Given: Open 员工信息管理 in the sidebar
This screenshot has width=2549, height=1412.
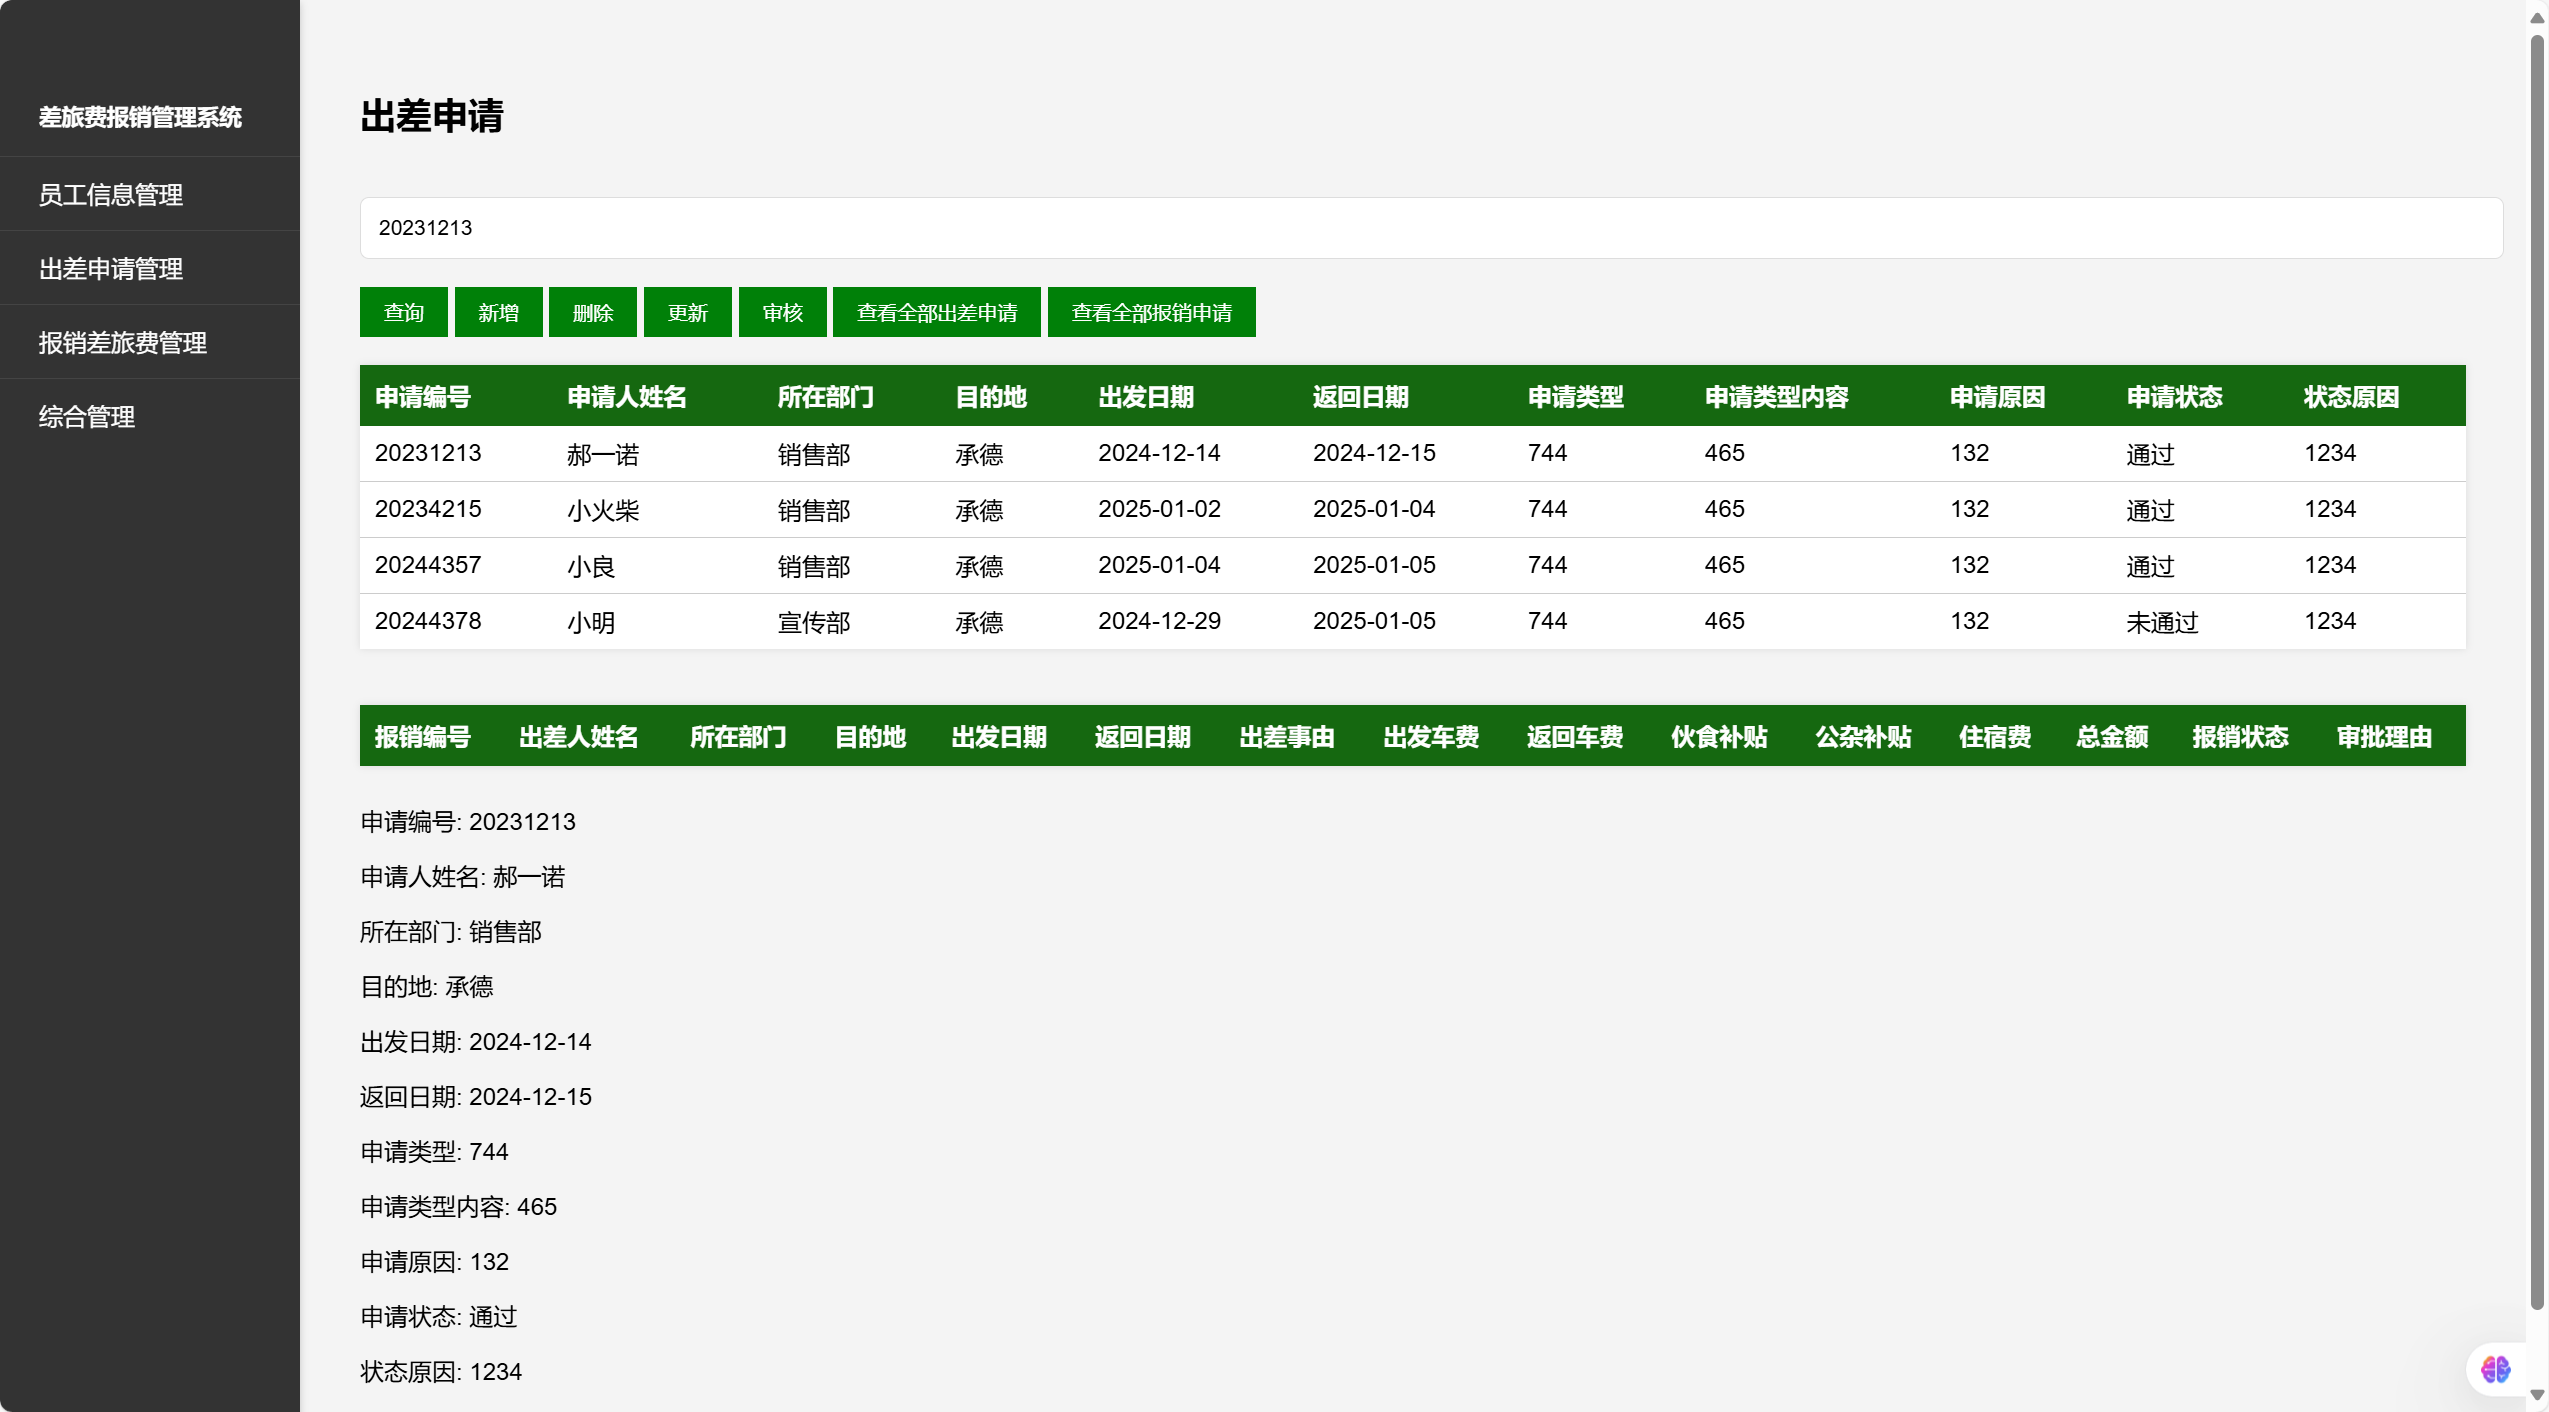Looking at the screenshot, I should (110, 195).
